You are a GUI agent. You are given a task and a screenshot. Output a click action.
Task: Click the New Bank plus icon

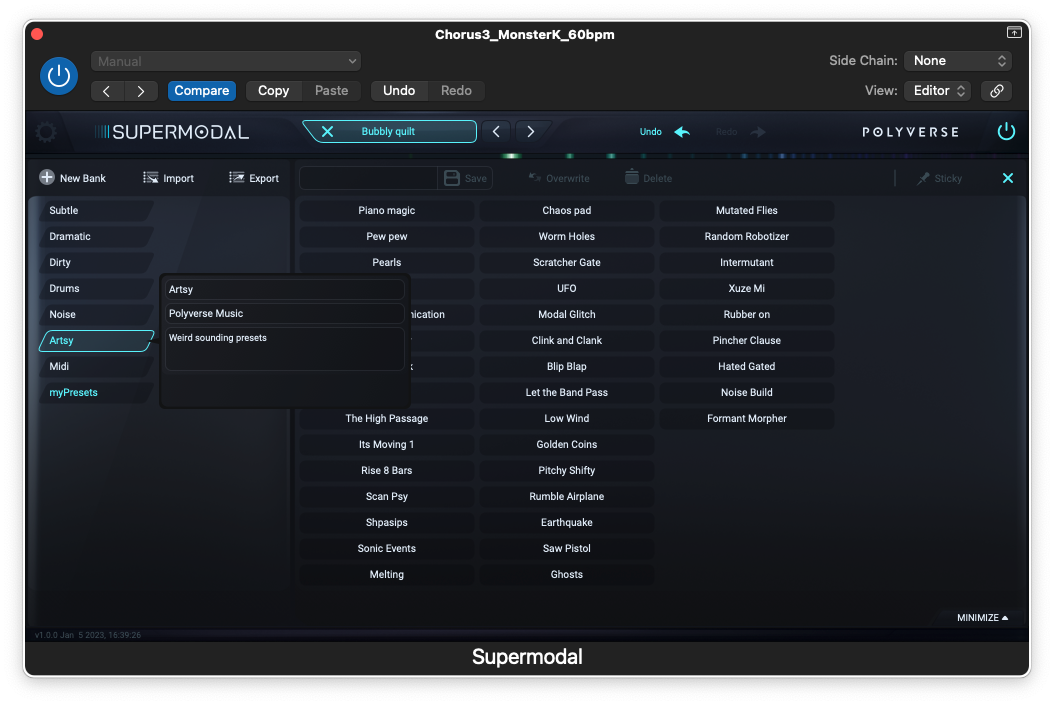[47, 178]
